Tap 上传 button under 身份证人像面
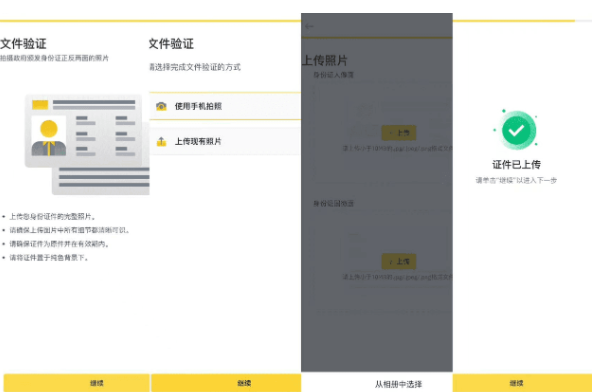Image resolution: width=592 pixels, height=392 pixels. (399, 133)
